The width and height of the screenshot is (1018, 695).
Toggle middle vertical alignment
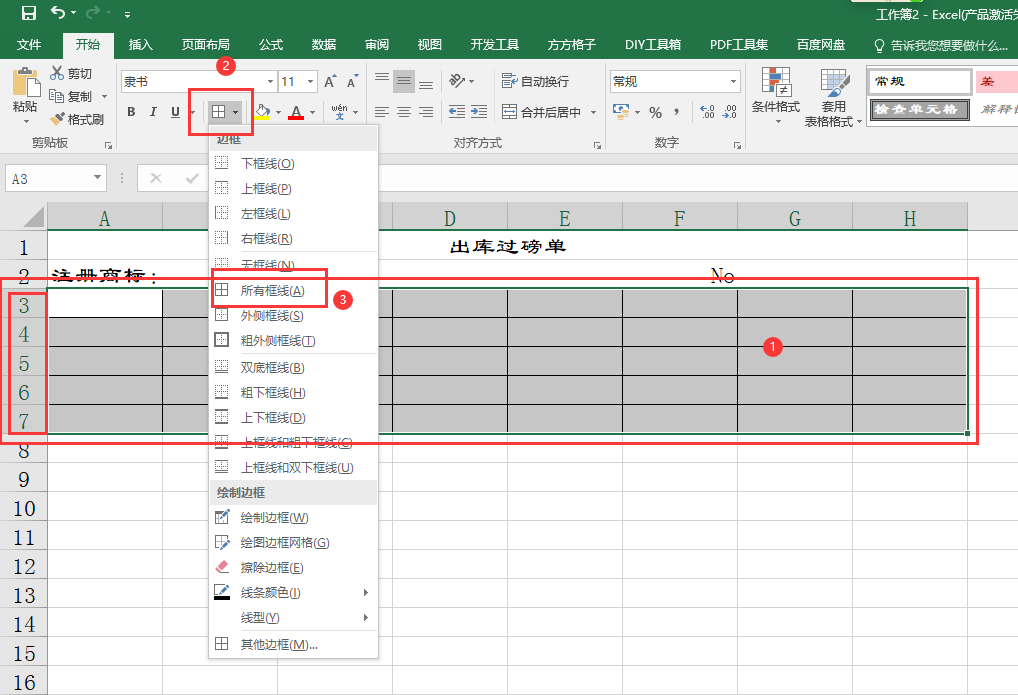[404, 81]
